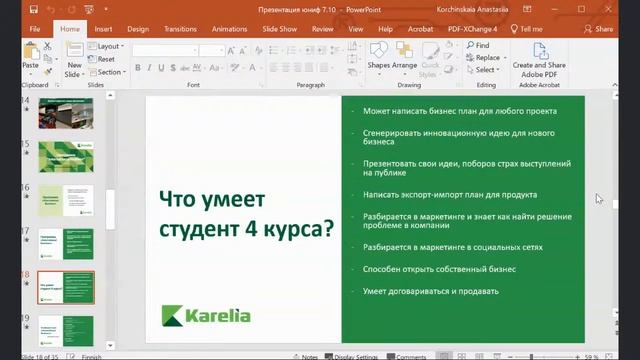Open Change Case dropdown
The image size is (640, 360).
point(215,68)
